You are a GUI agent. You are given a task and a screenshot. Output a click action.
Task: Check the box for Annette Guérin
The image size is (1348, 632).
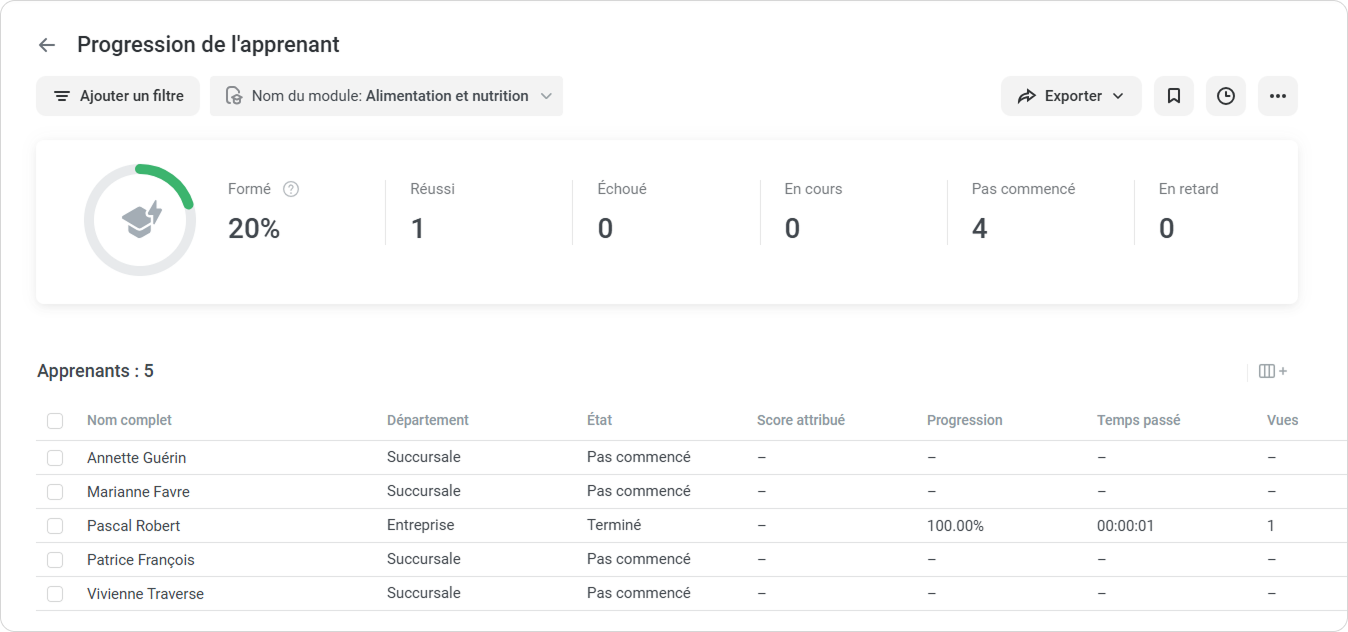click(x=55, y=458)
